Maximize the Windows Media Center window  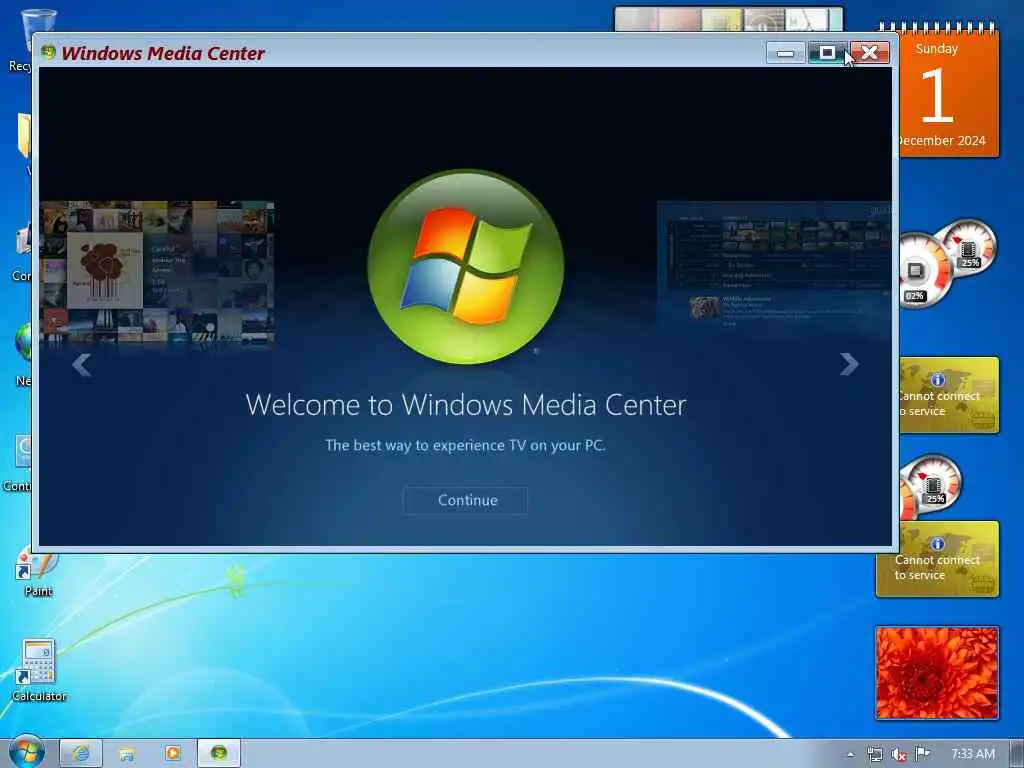827,53
